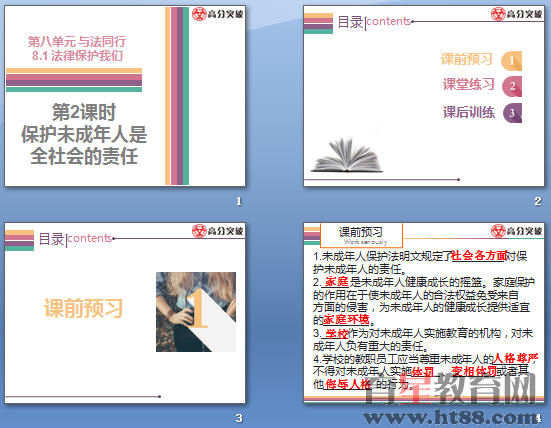Image resolution: width=551 pixels, height=428 pixels.
Task: Click the red answer 学校 on slide 4
Action: click(336, 333)
